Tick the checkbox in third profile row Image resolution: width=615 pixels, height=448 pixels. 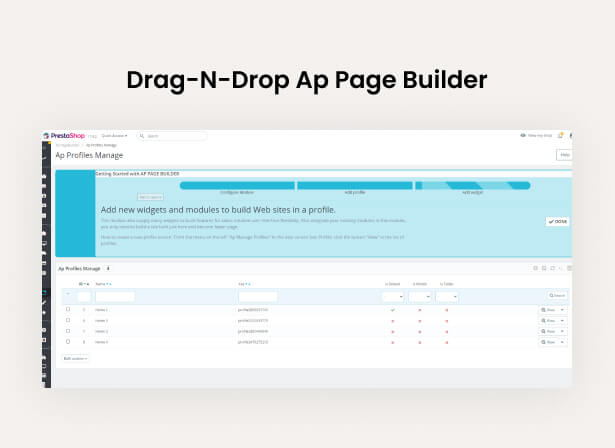68,331
